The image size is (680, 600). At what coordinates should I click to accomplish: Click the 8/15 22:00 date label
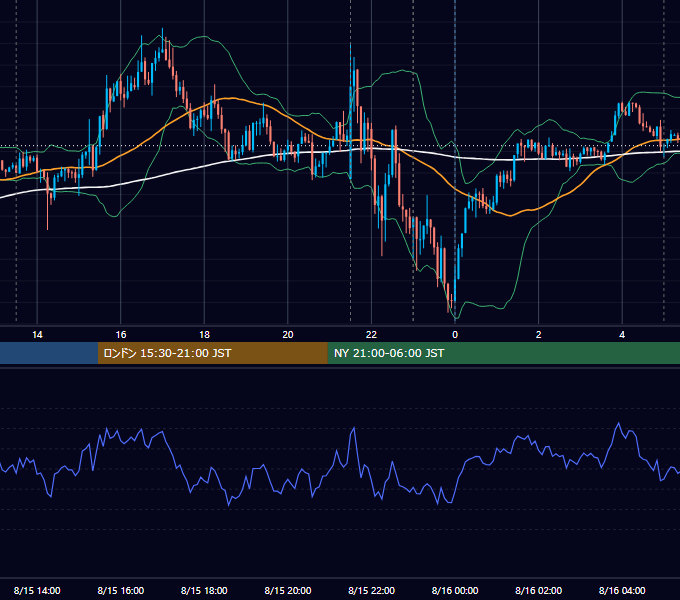tap(371, 590)
